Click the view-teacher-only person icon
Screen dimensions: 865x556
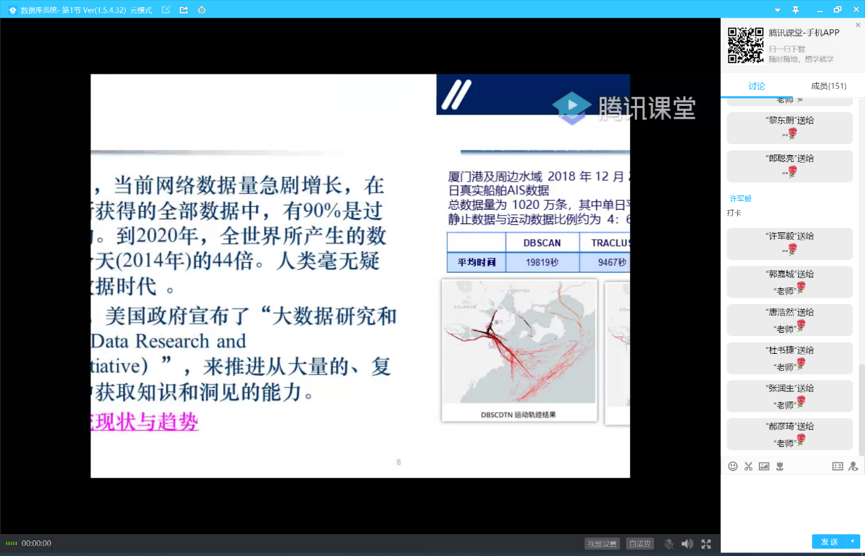[x=853, y=466]
